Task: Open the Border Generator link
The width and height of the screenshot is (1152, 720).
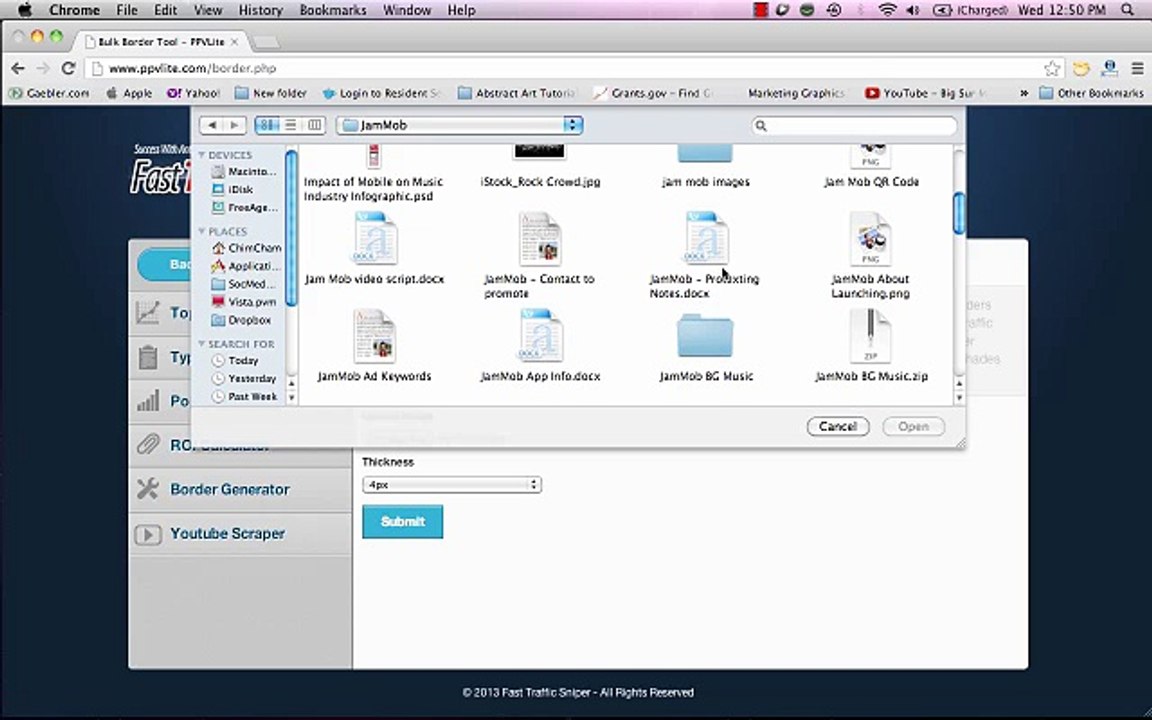Action: (230, 489)
